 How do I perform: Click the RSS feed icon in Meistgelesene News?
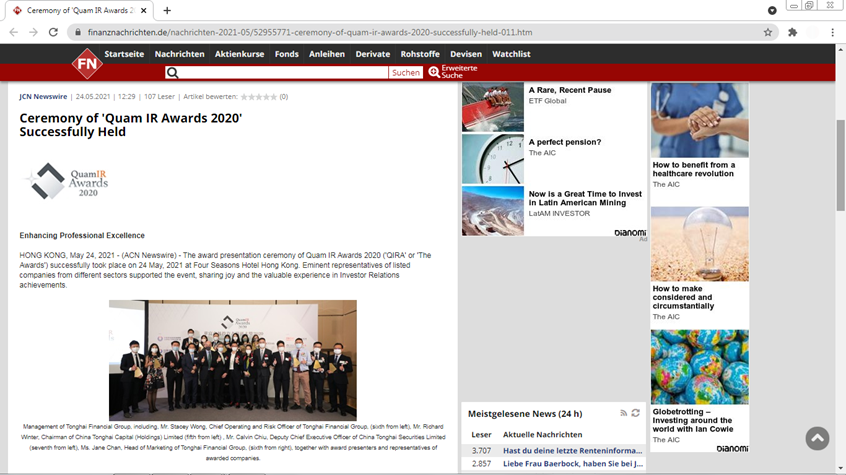click(x=623, y=413)
